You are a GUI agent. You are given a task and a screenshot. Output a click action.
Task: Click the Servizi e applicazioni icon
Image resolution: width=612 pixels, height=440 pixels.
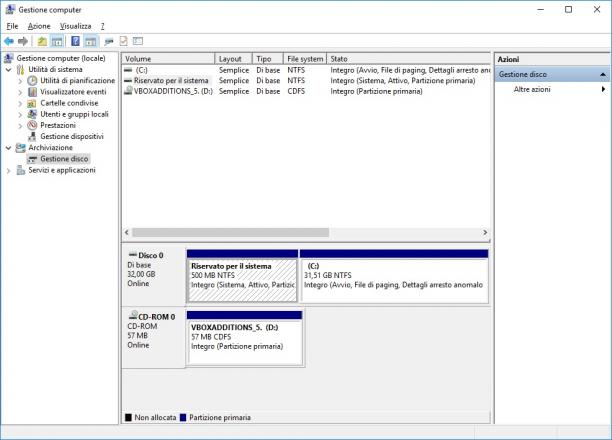(x=21, y=170)
